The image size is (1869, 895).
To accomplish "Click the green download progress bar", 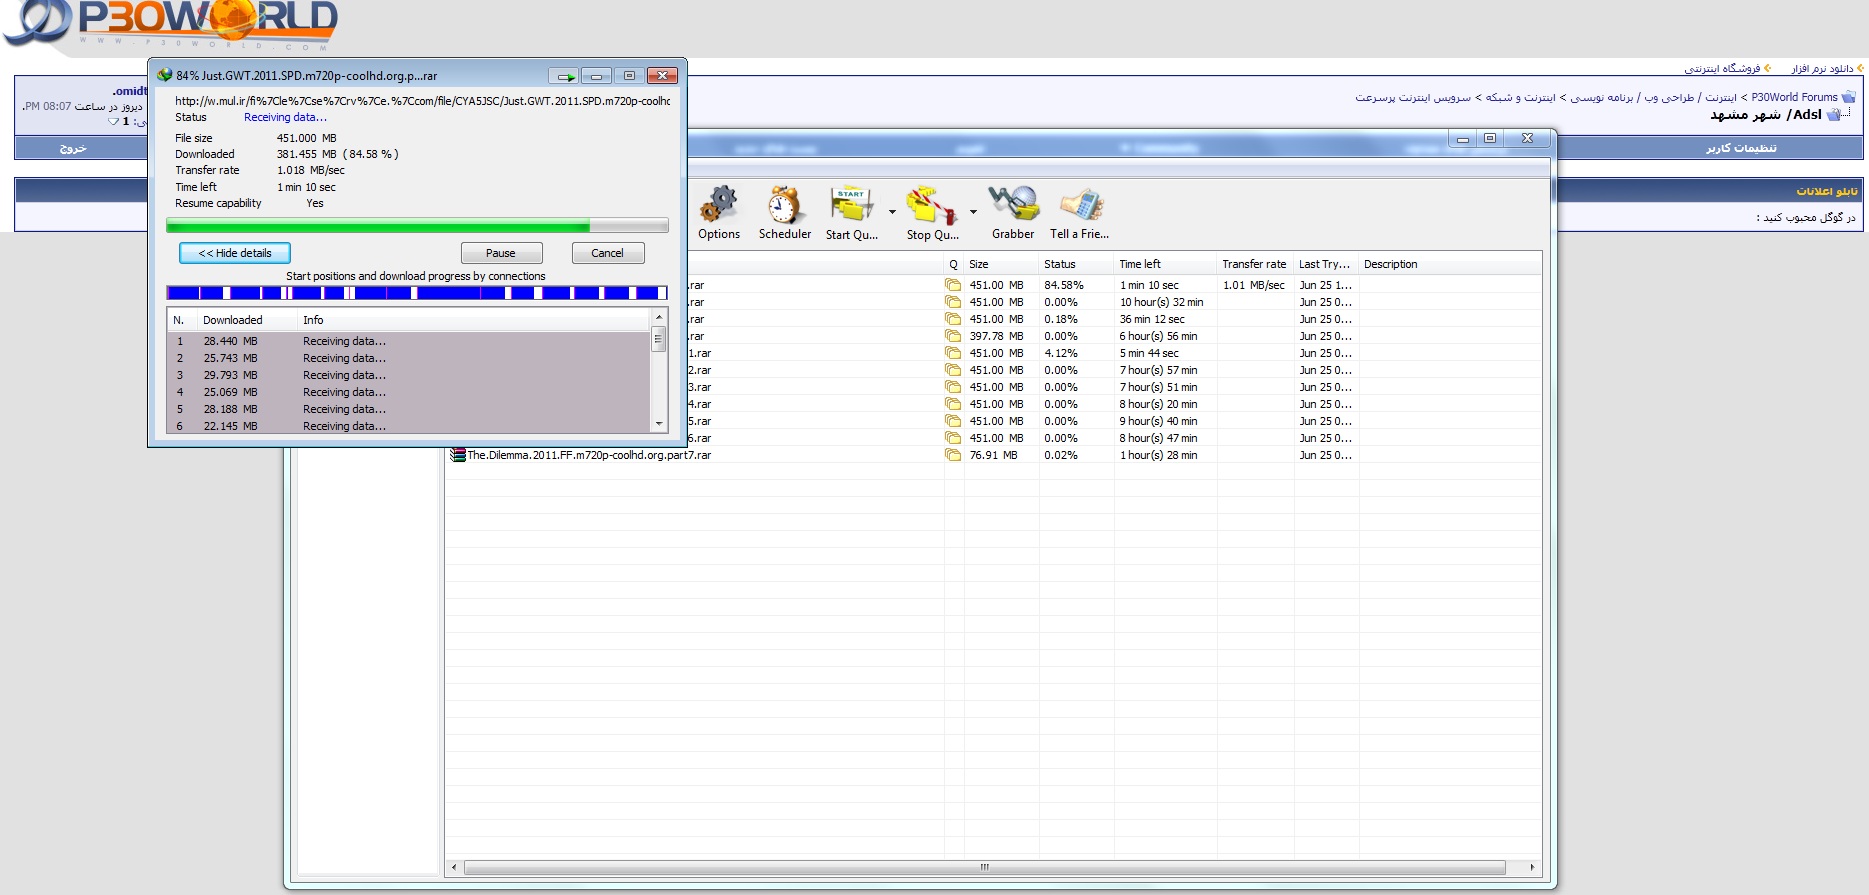I will pos(417,226).
